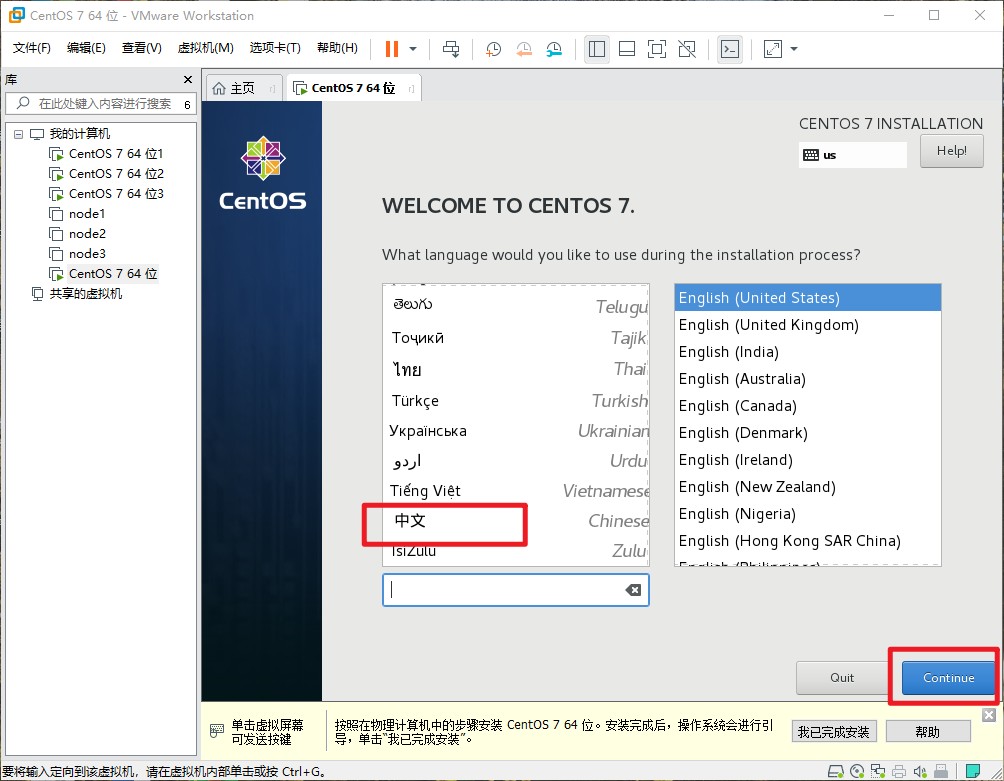This screenshot has width=1004, height=781.
Task: Select English (Canada) locale
Action: [807, 406]
